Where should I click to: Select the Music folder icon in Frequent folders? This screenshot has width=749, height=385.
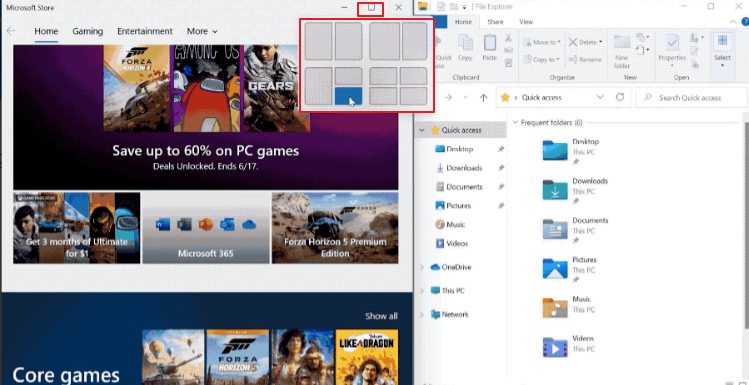[555, 308]
